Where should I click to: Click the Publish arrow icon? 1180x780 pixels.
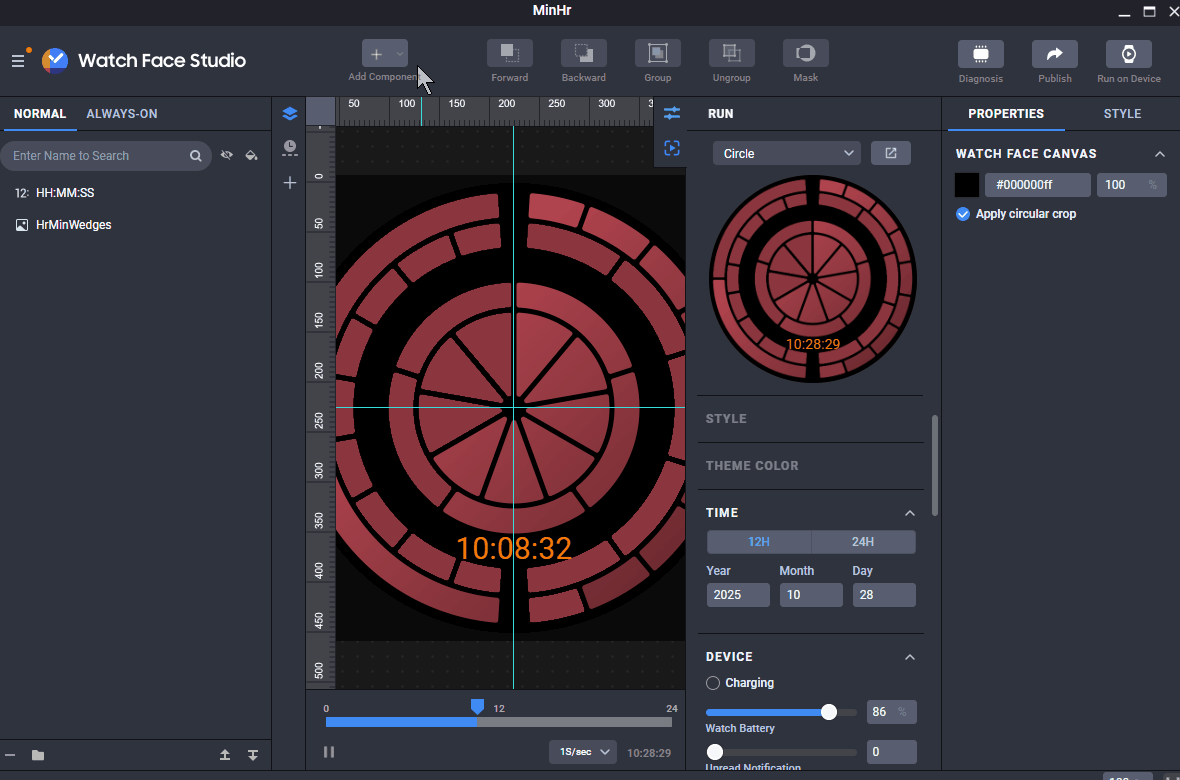click(1054, 54)
